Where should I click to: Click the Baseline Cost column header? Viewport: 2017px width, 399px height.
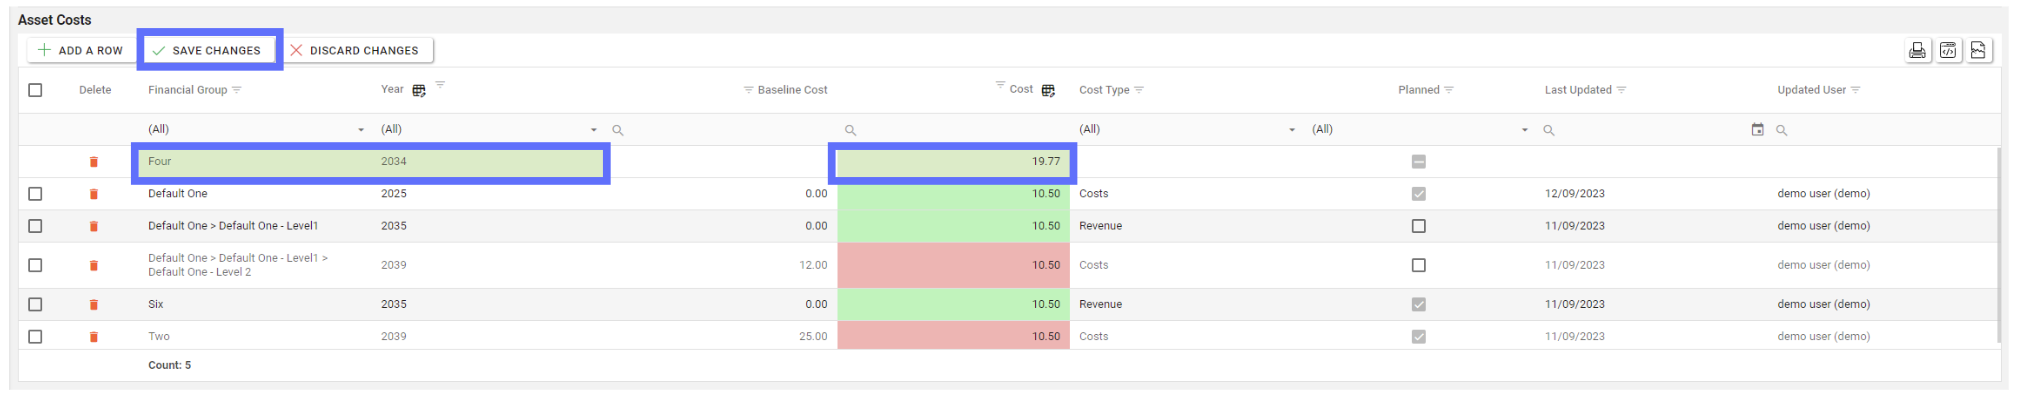(x=792, y=90)
